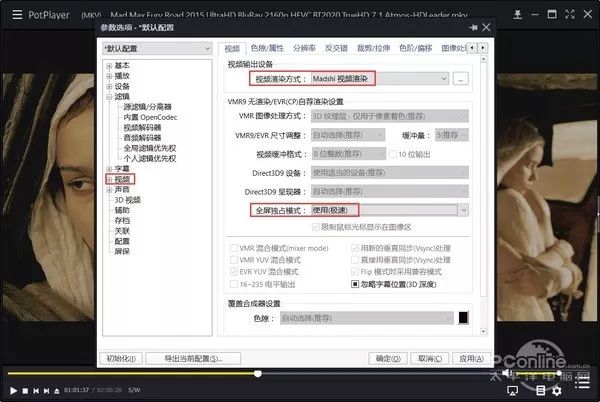Stop playback with the stop square icon

coord(25,391)
